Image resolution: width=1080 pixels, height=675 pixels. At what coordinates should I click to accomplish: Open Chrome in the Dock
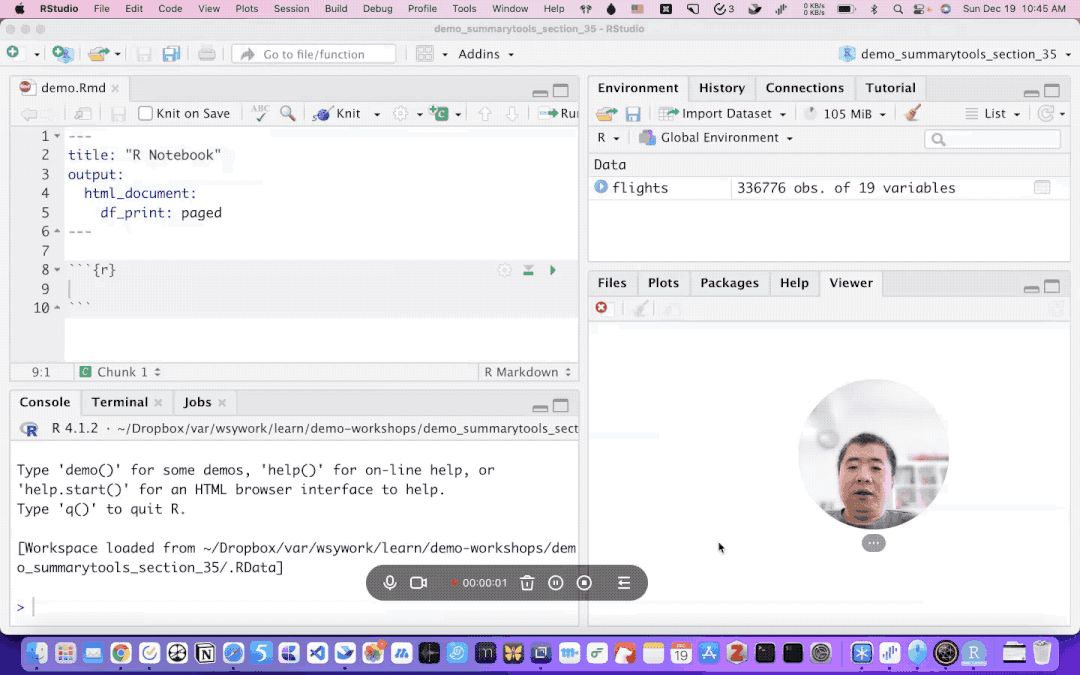coord(121,652)
